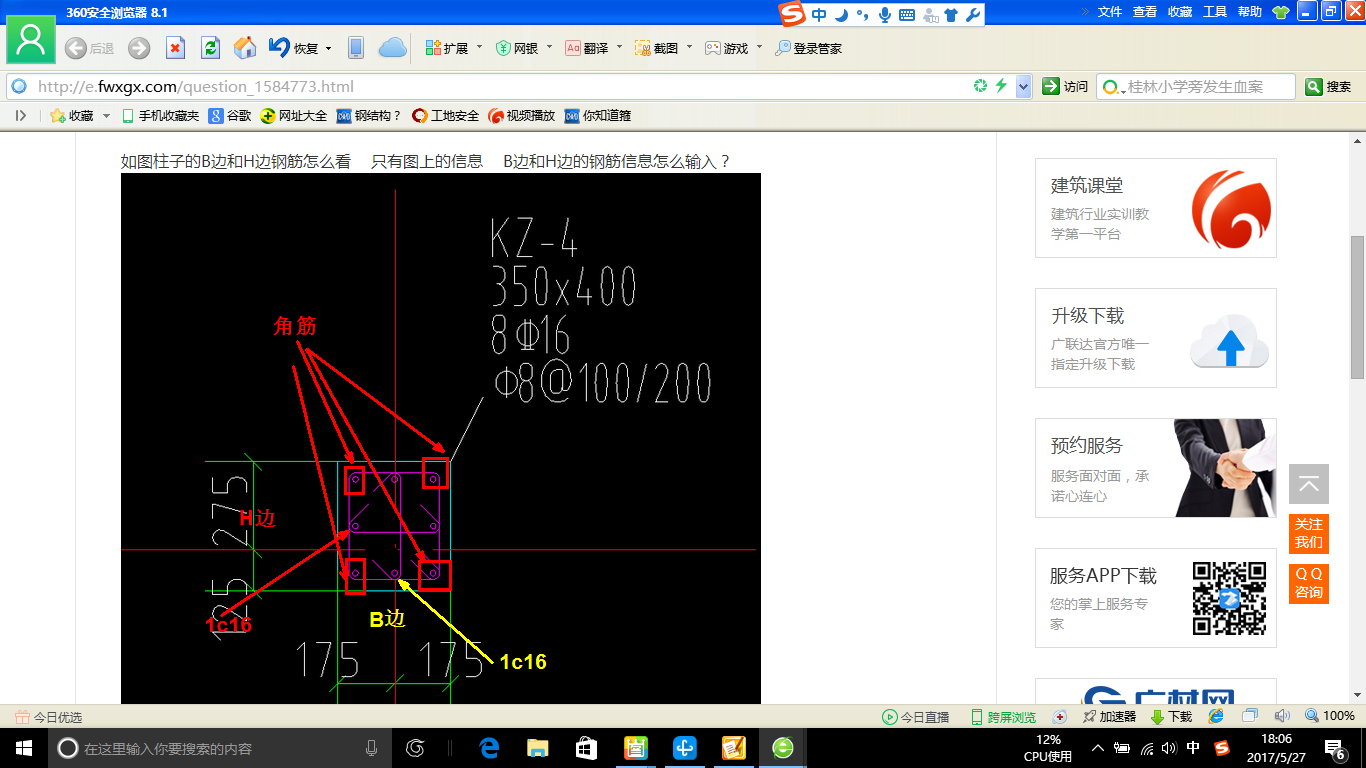Expand the 收藏 bookmarks dropdown arrow
The width and height of the screenshot is (1366, 768).
106,116
